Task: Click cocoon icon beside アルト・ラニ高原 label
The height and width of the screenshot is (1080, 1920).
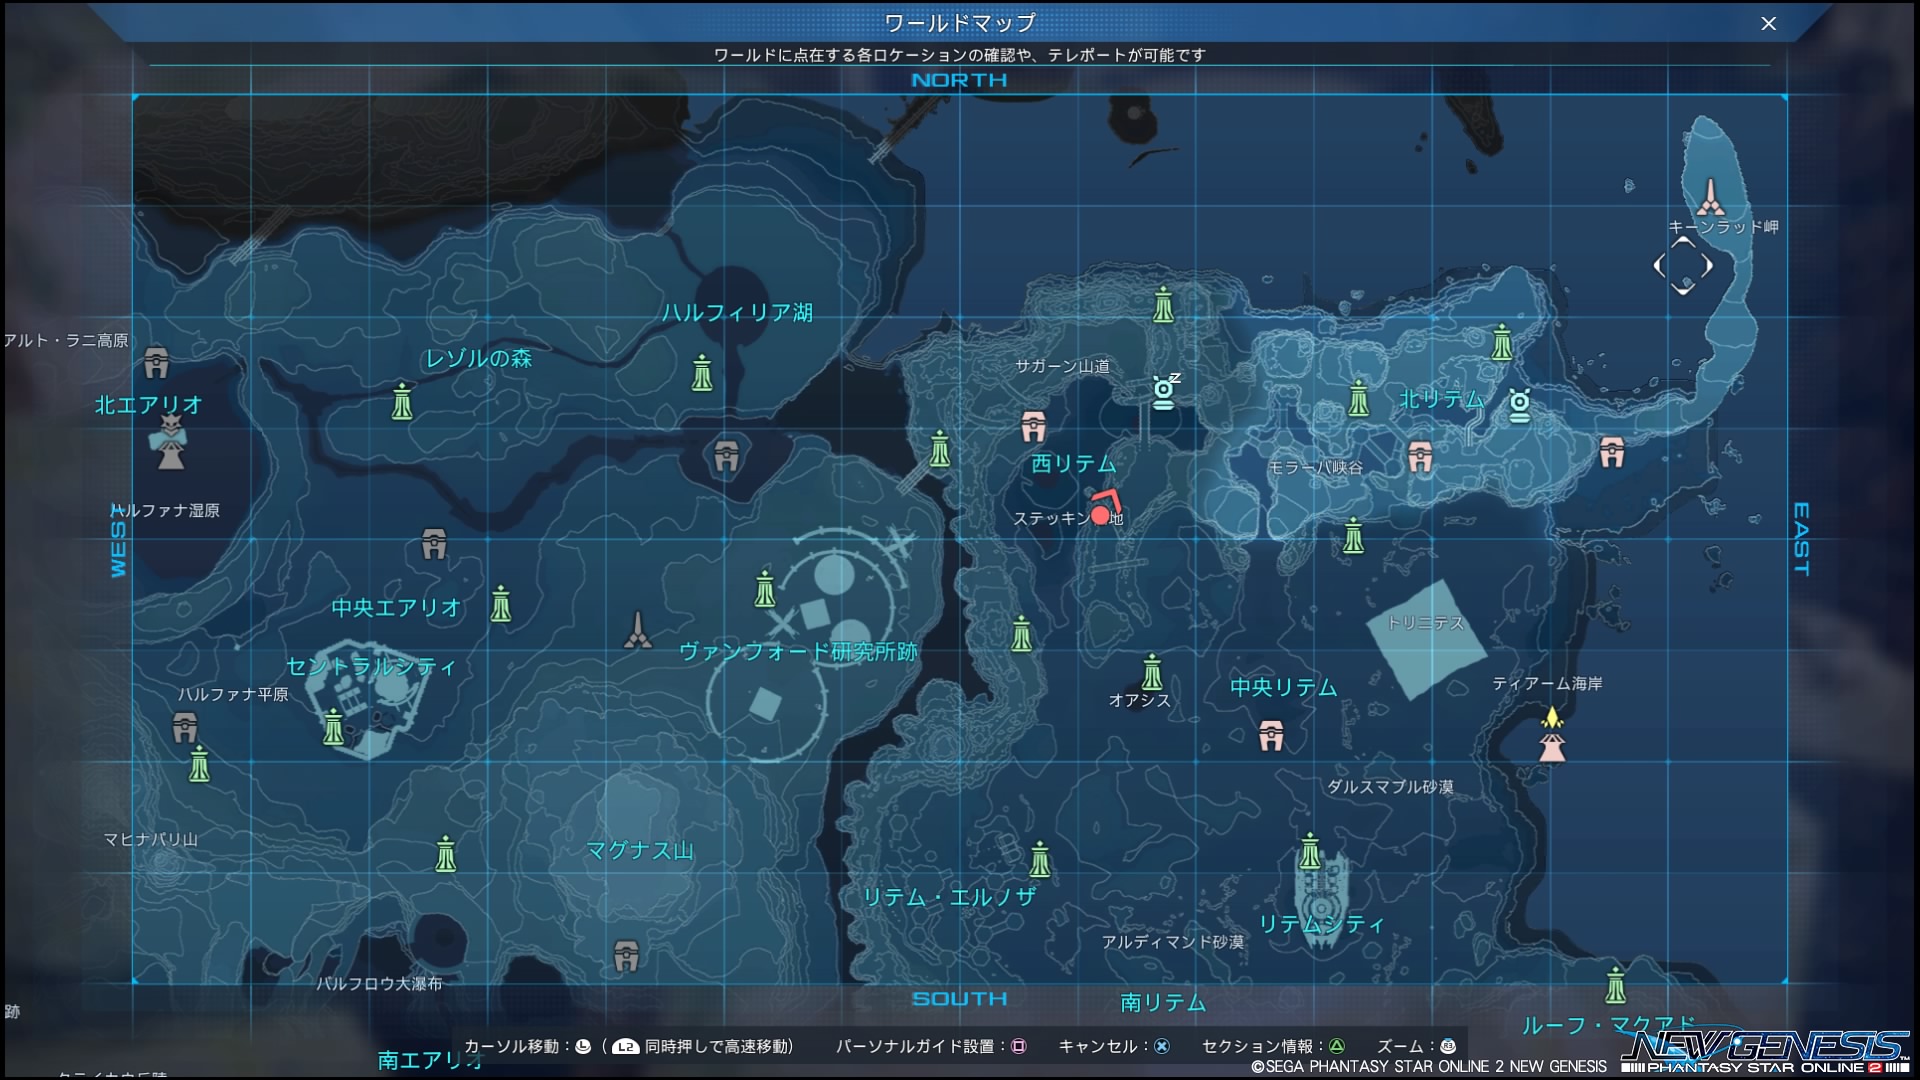Action: point(156,362)
